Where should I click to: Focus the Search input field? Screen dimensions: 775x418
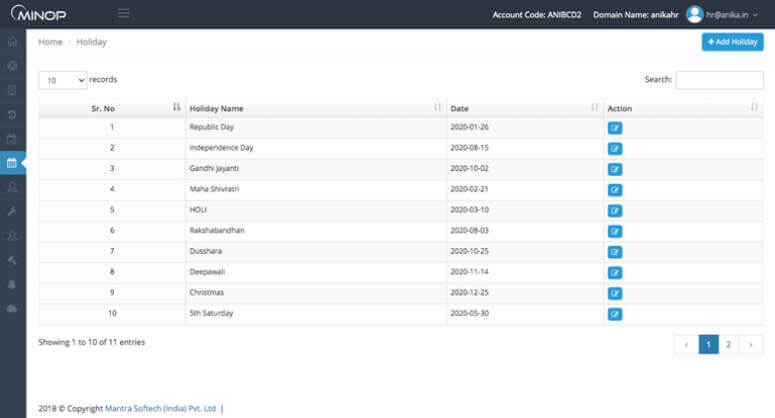(x=719, y=80)
